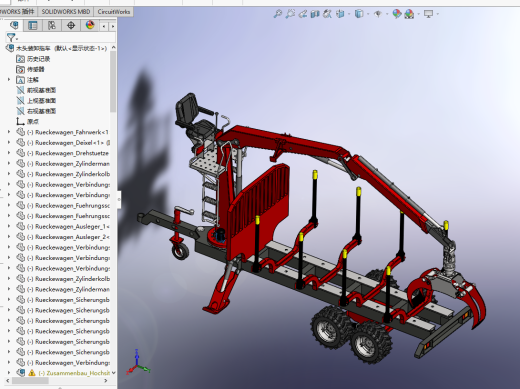Open the SOLIDWORKS MBD tab
Image resolution: width=520 pixels, height=389 pixels.
(x=66, y=12)
